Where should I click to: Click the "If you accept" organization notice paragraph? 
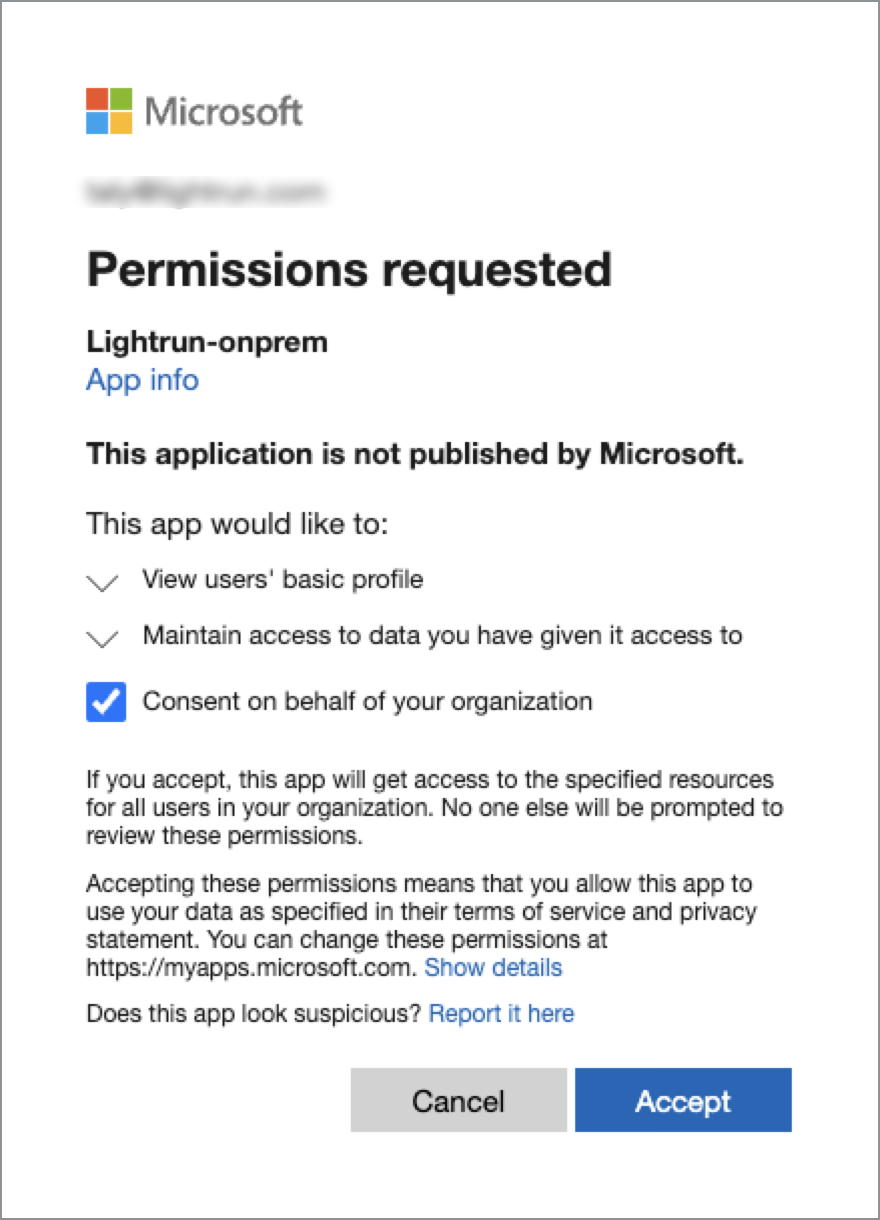click(434, 807)
